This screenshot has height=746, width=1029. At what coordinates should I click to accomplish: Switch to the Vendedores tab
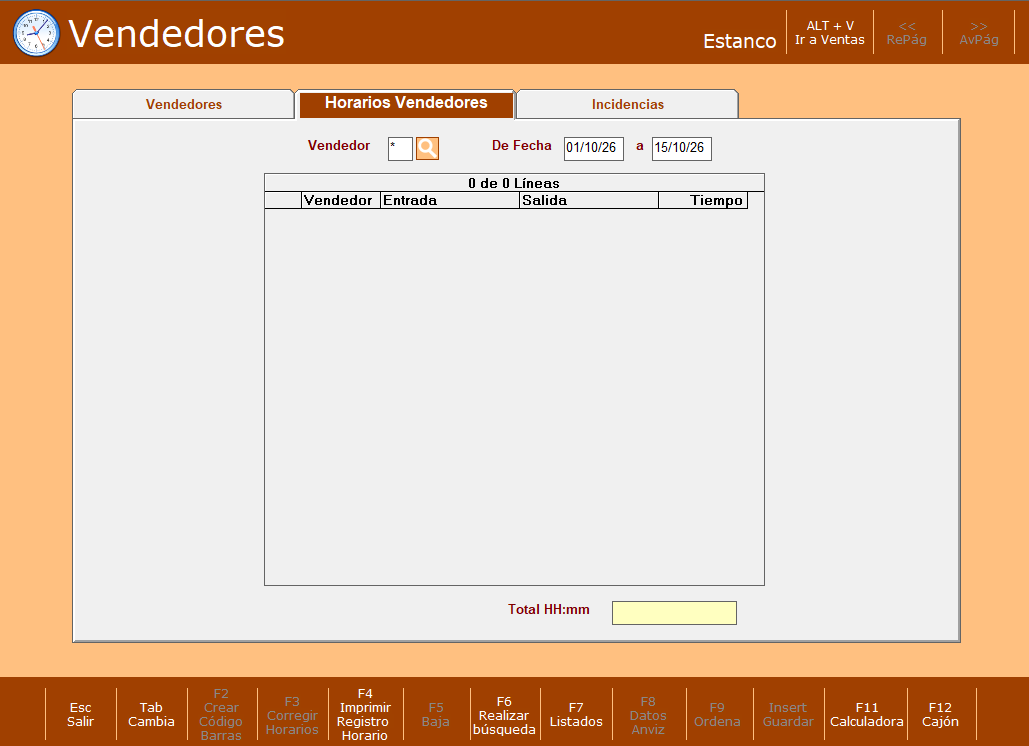[x=184, y=104]
